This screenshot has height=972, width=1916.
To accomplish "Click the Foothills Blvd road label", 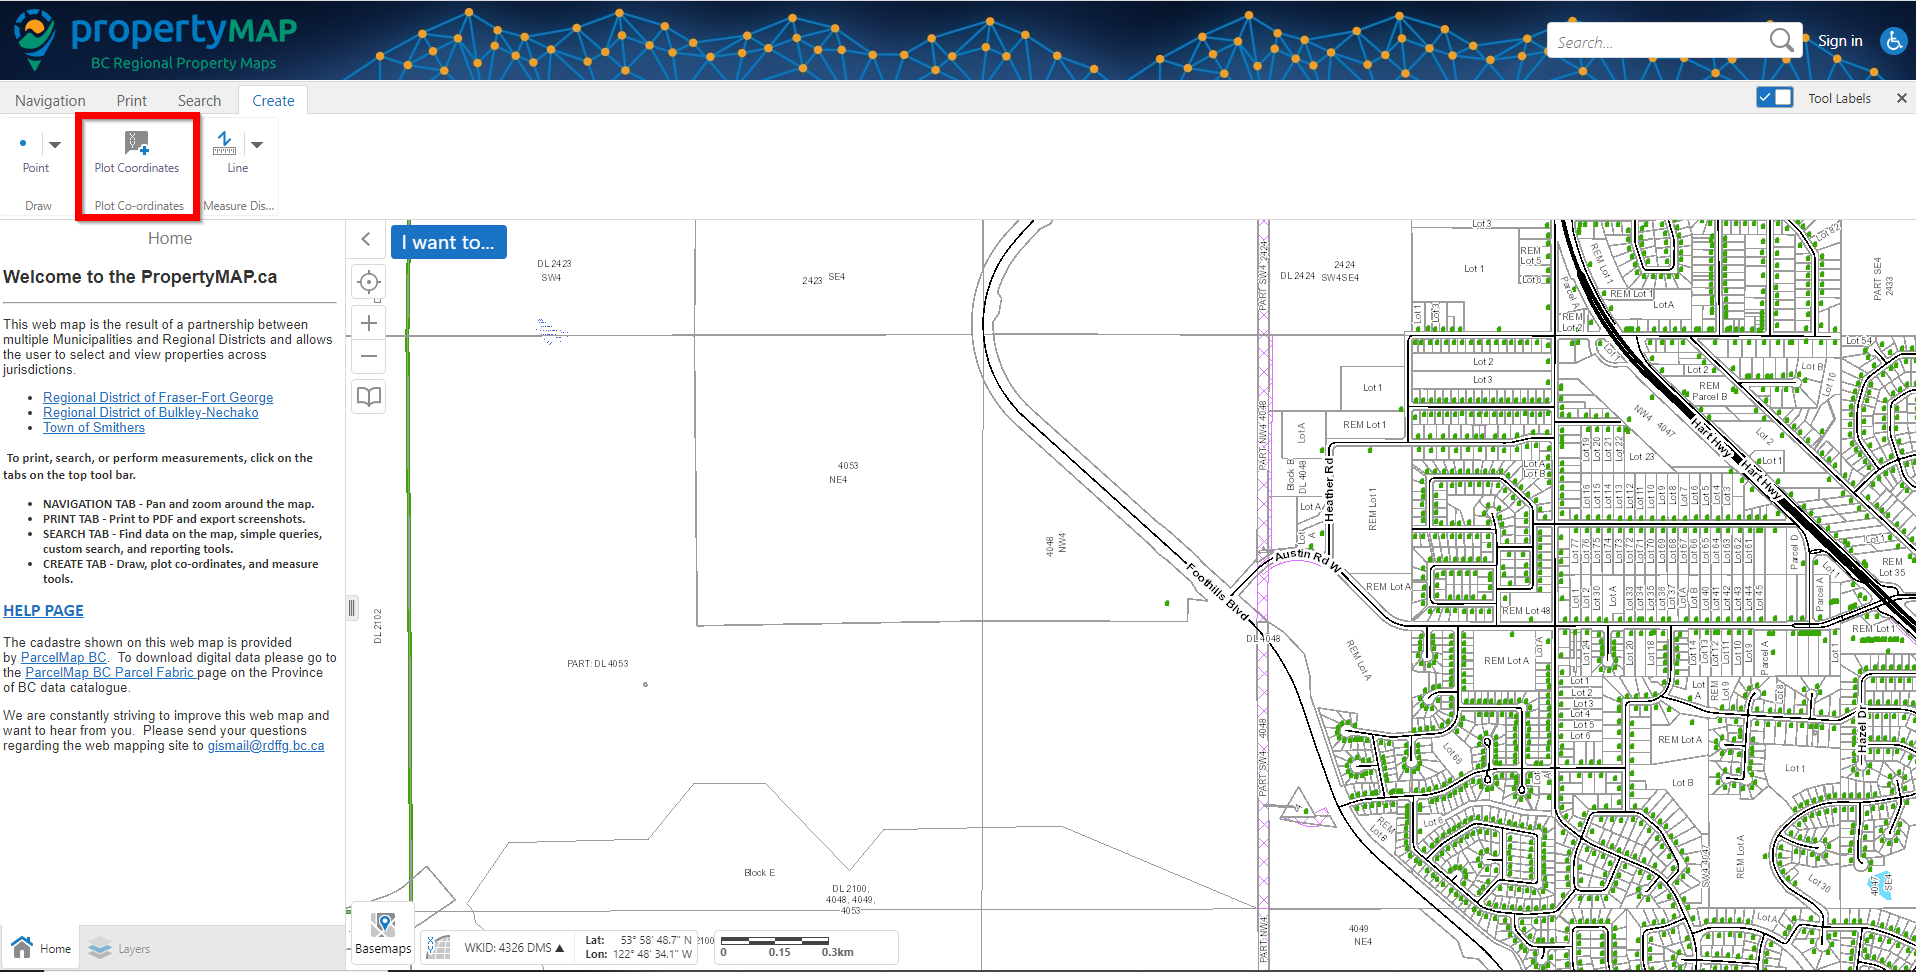I will pos(1218,591).
